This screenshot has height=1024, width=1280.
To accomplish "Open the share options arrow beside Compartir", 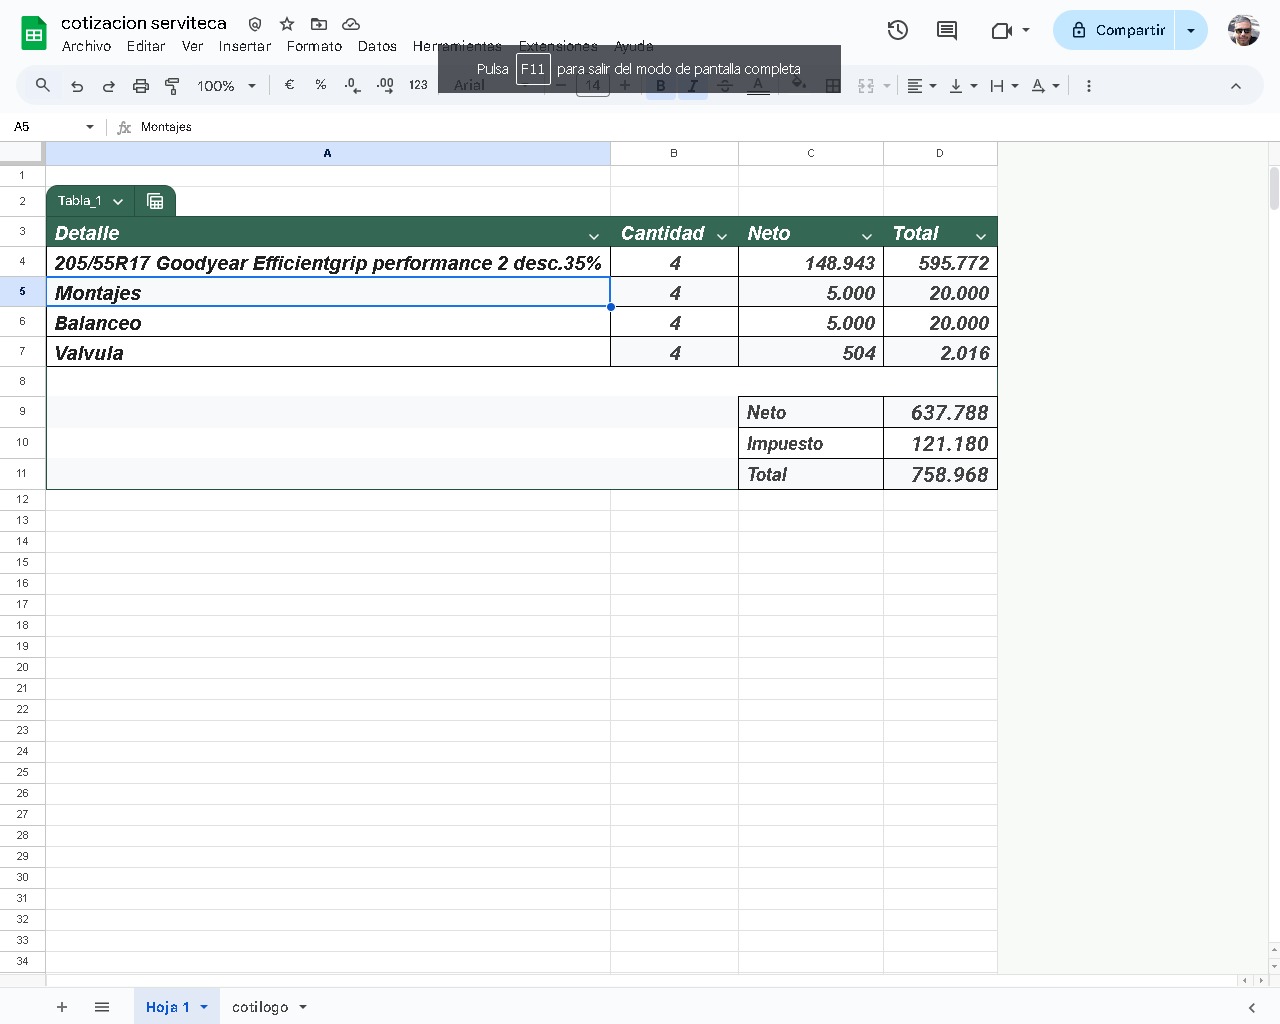I will (x=1191, y=30).
